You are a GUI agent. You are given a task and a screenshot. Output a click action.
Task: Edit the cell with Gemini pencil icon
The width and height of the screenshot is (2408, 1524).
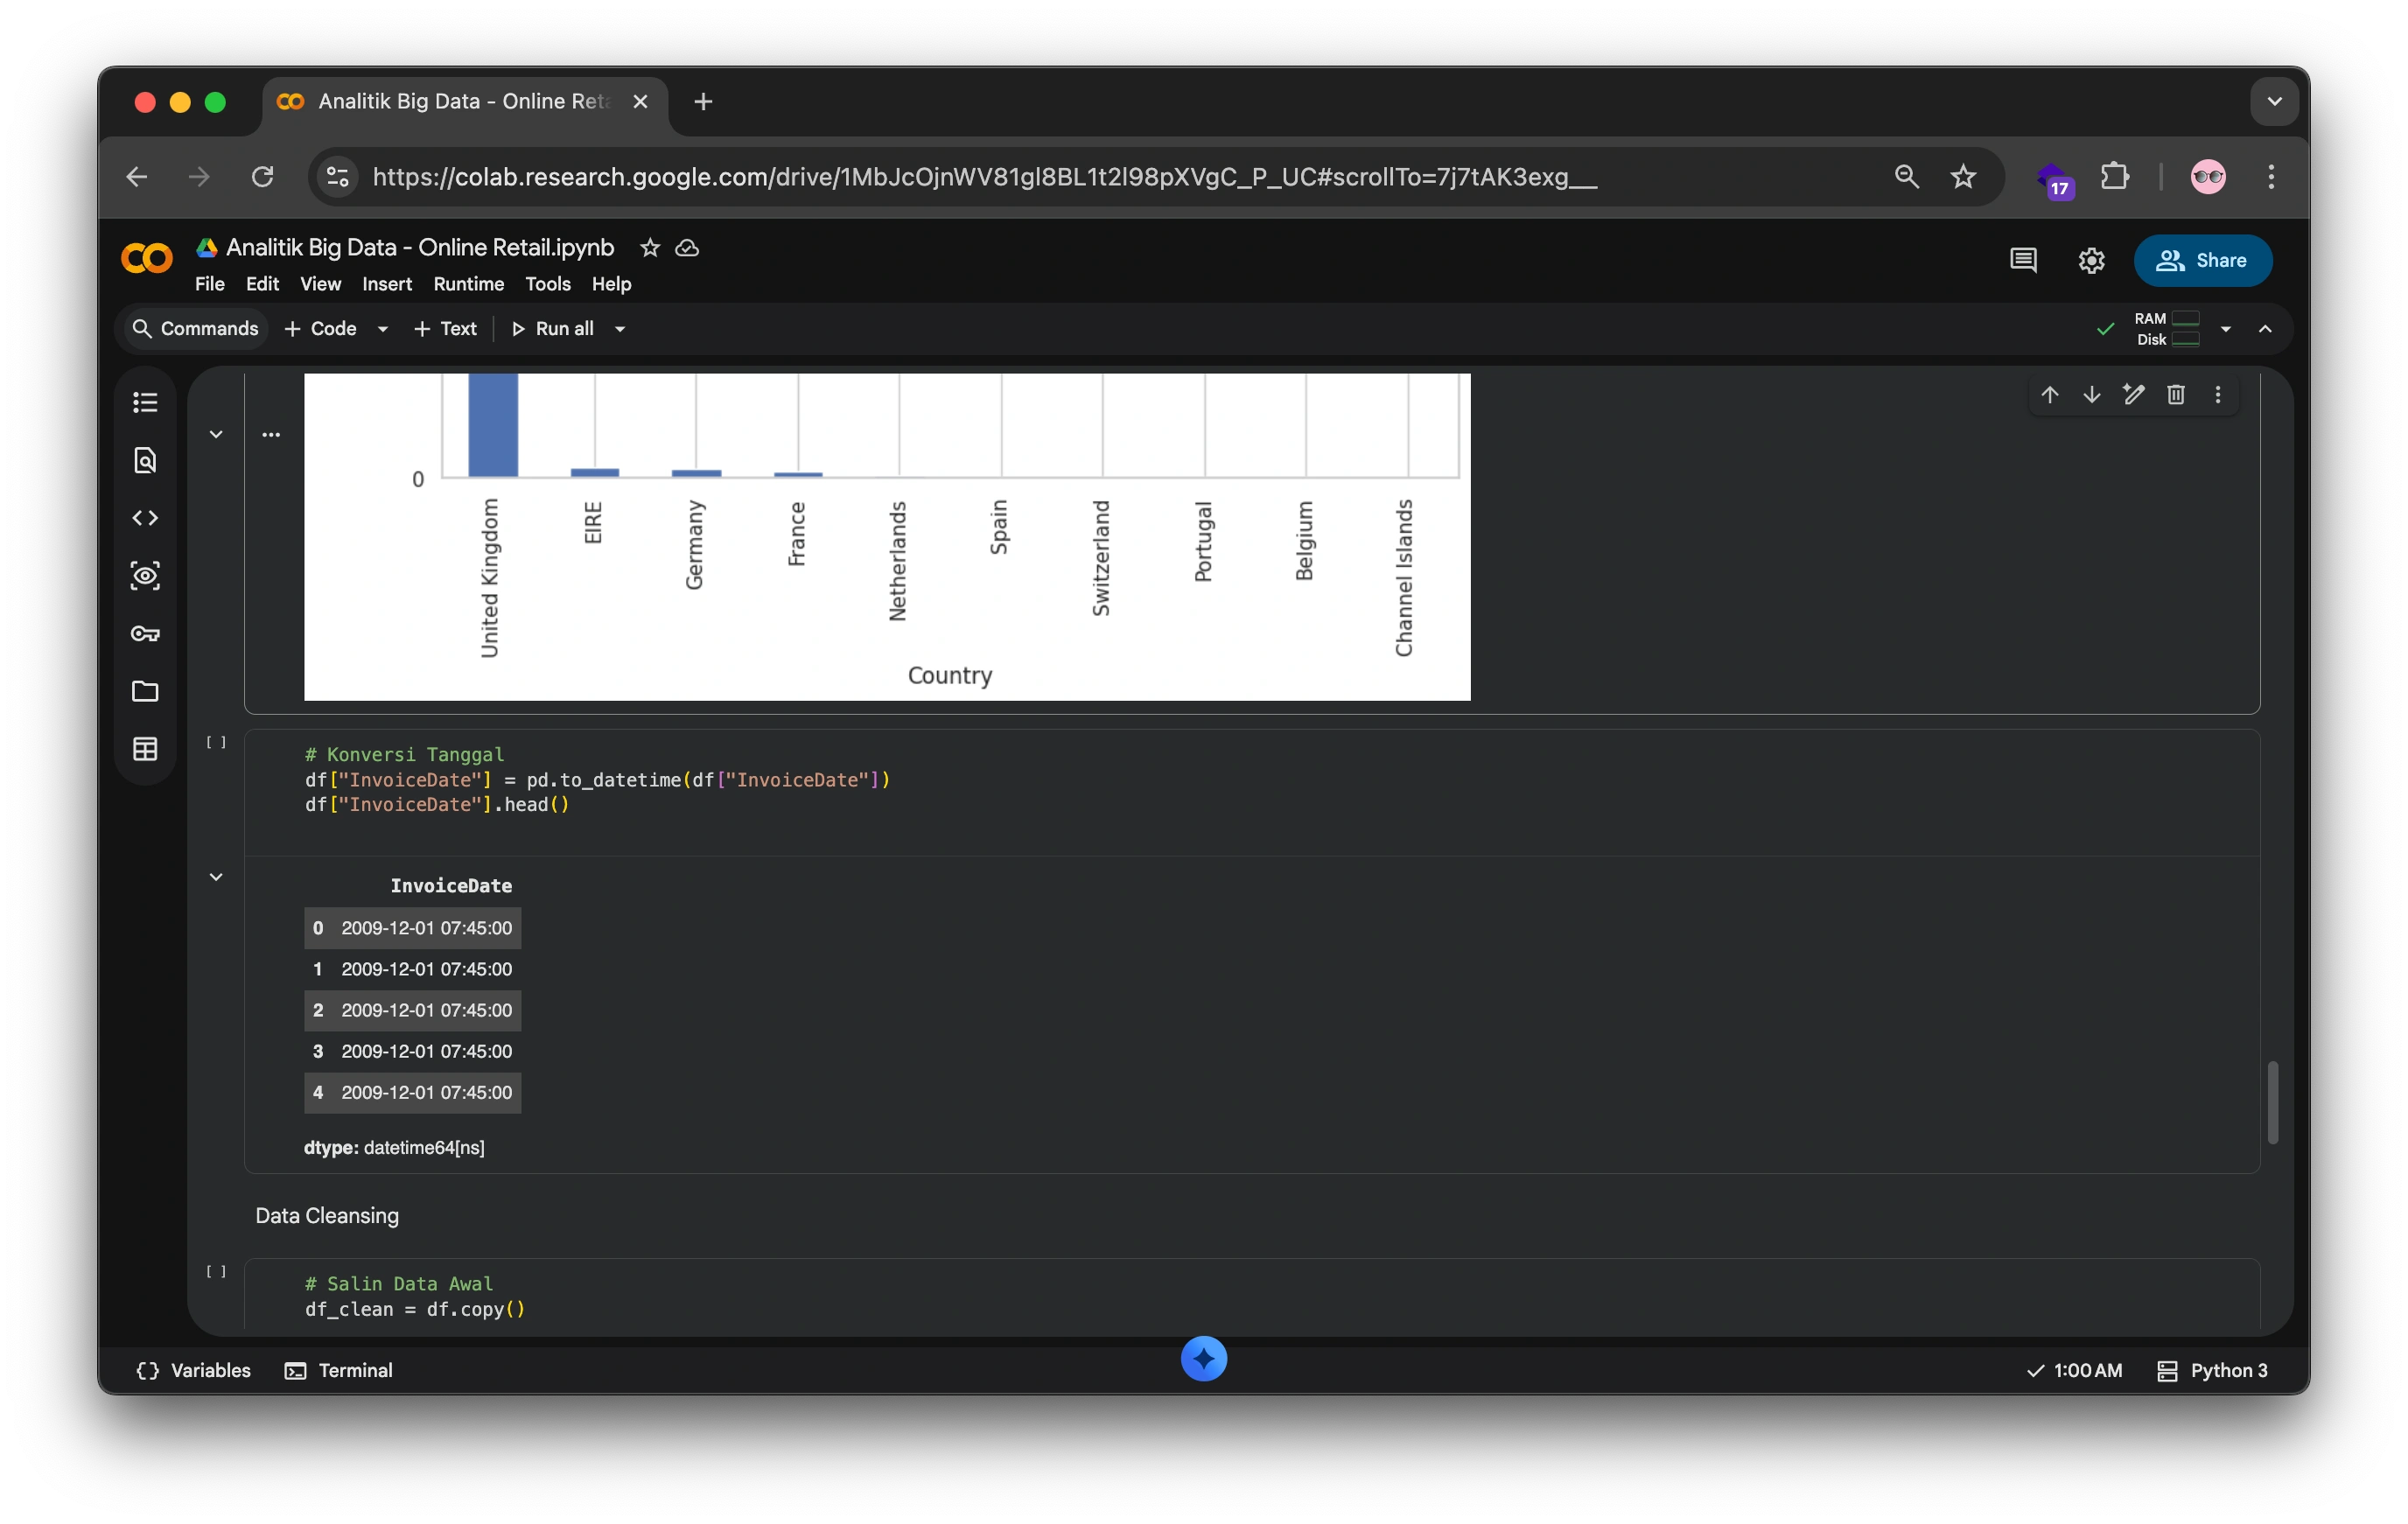2133,394
